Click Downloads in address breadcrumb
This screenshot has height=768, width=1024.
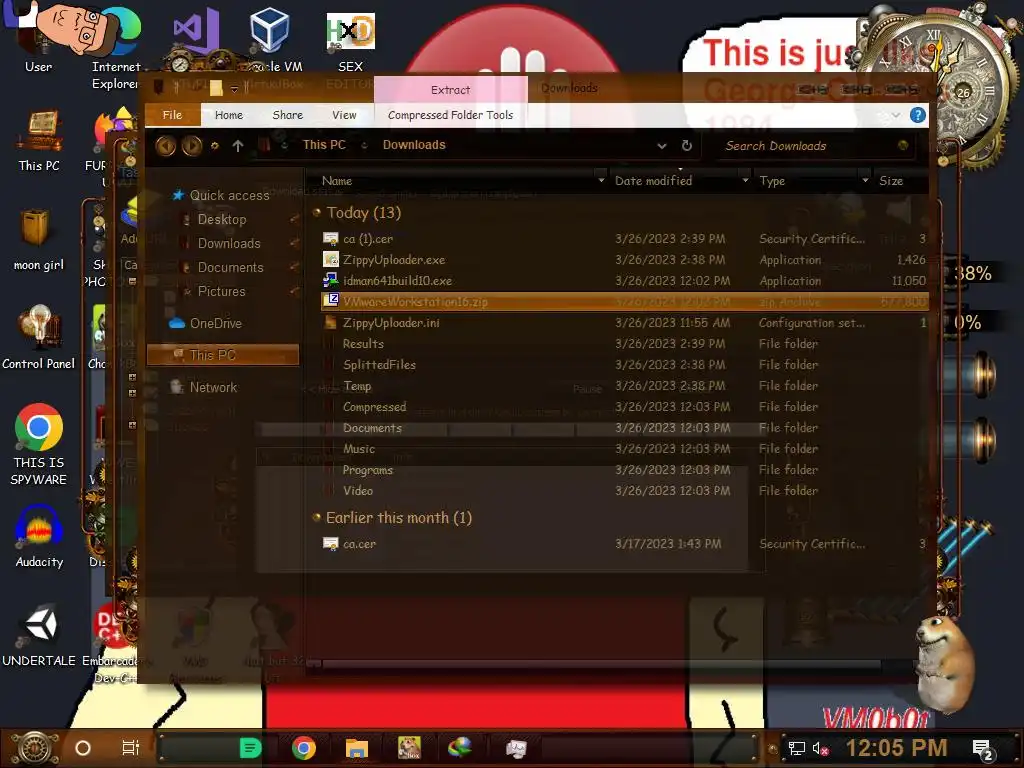click(x=414, y=145)
